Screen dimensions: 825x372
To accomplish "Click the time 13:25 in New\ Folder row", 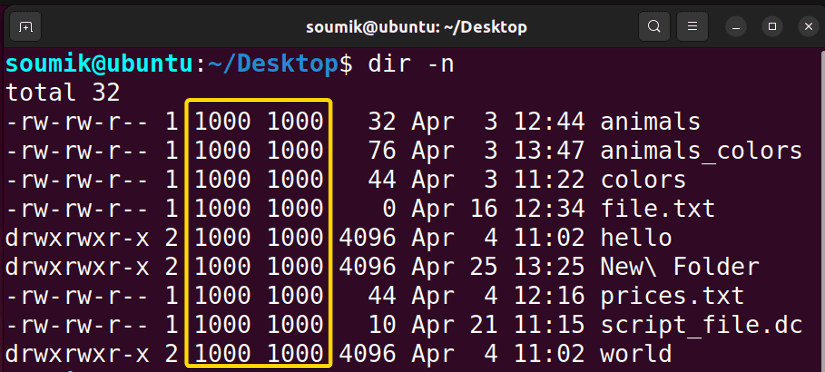I will [x=549, y=267].
